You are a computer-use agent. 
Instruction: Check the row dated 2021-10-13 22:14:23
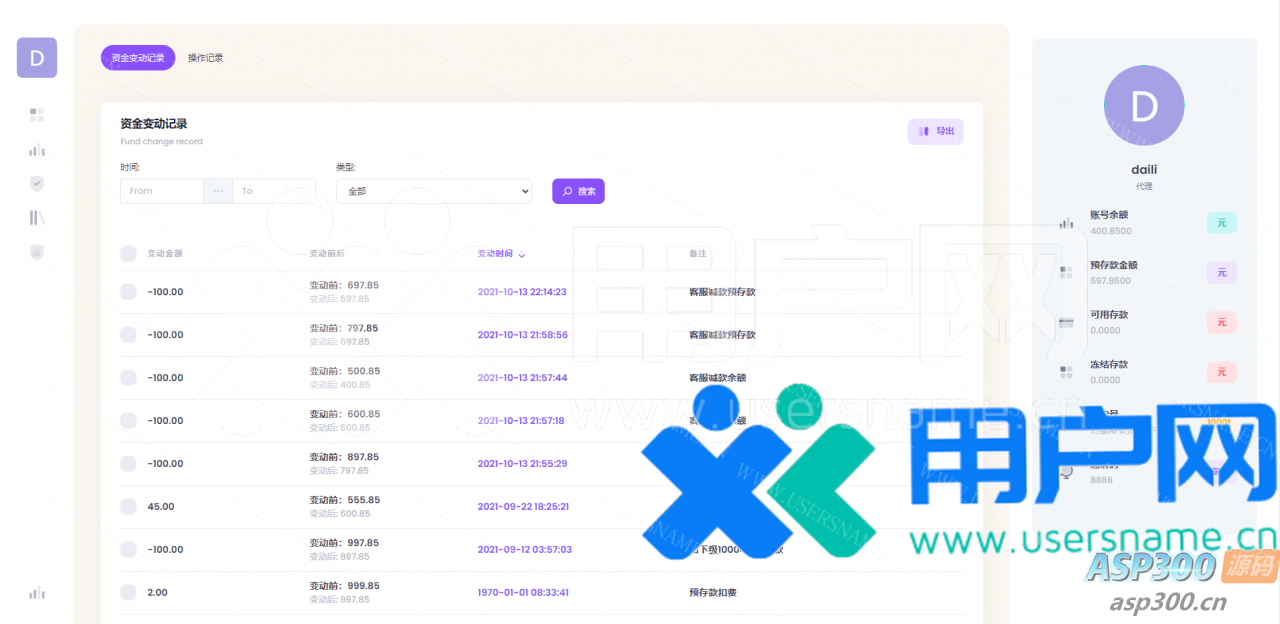click(128, 292)
